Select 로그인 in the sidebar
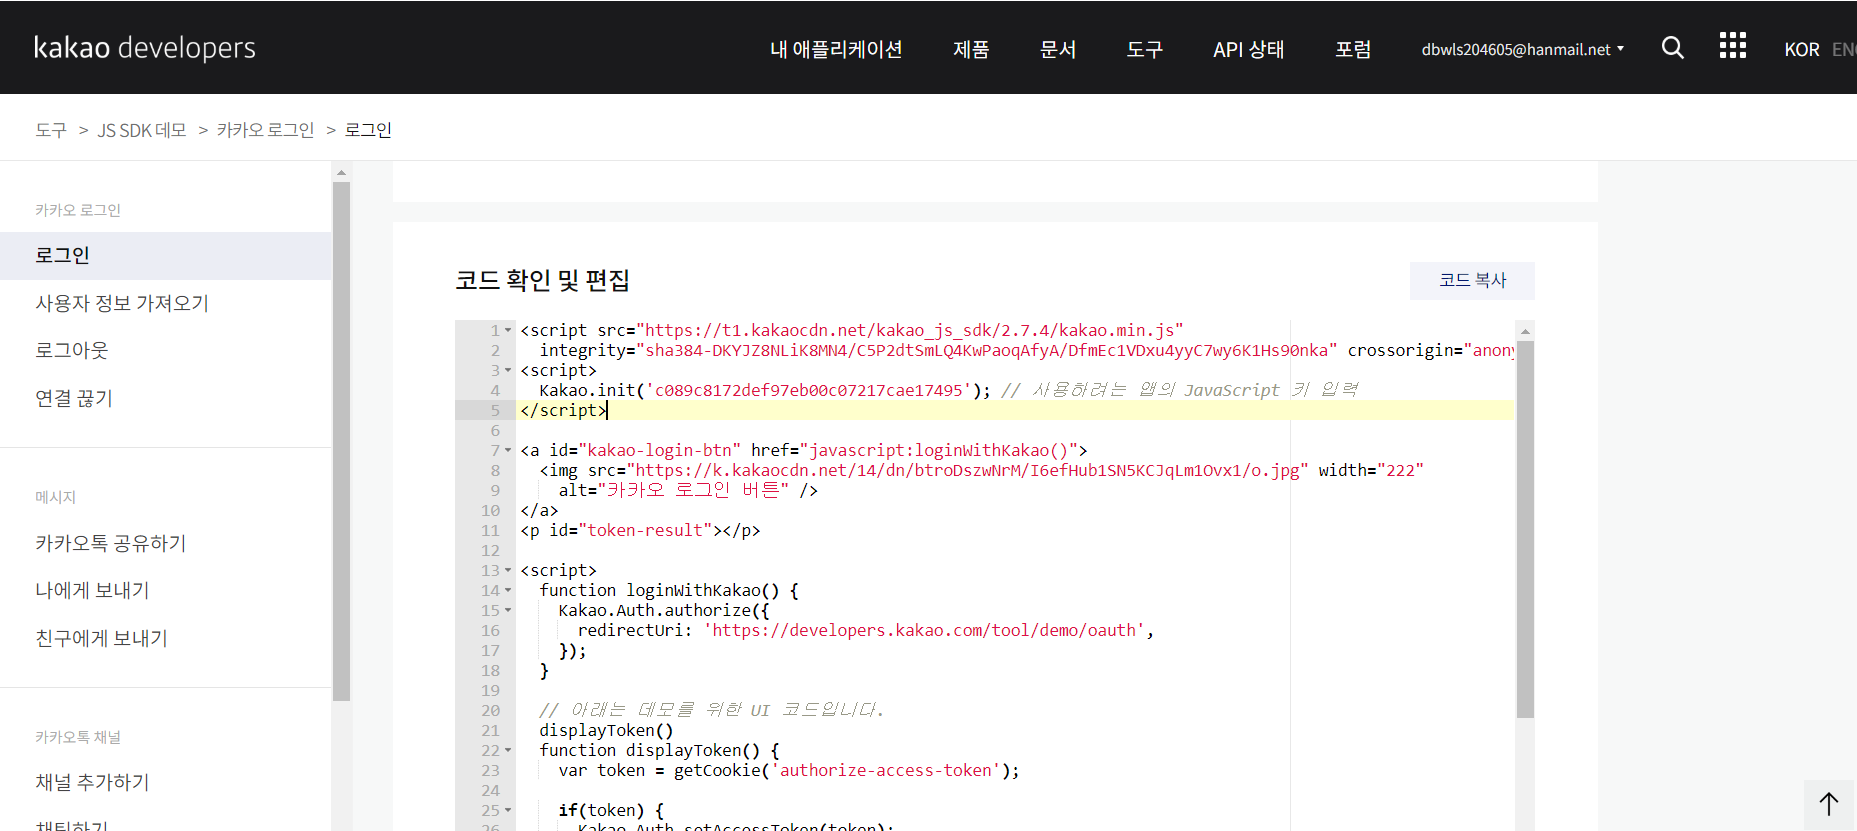This screenshot has width=1857, height=831. point(165,255)
